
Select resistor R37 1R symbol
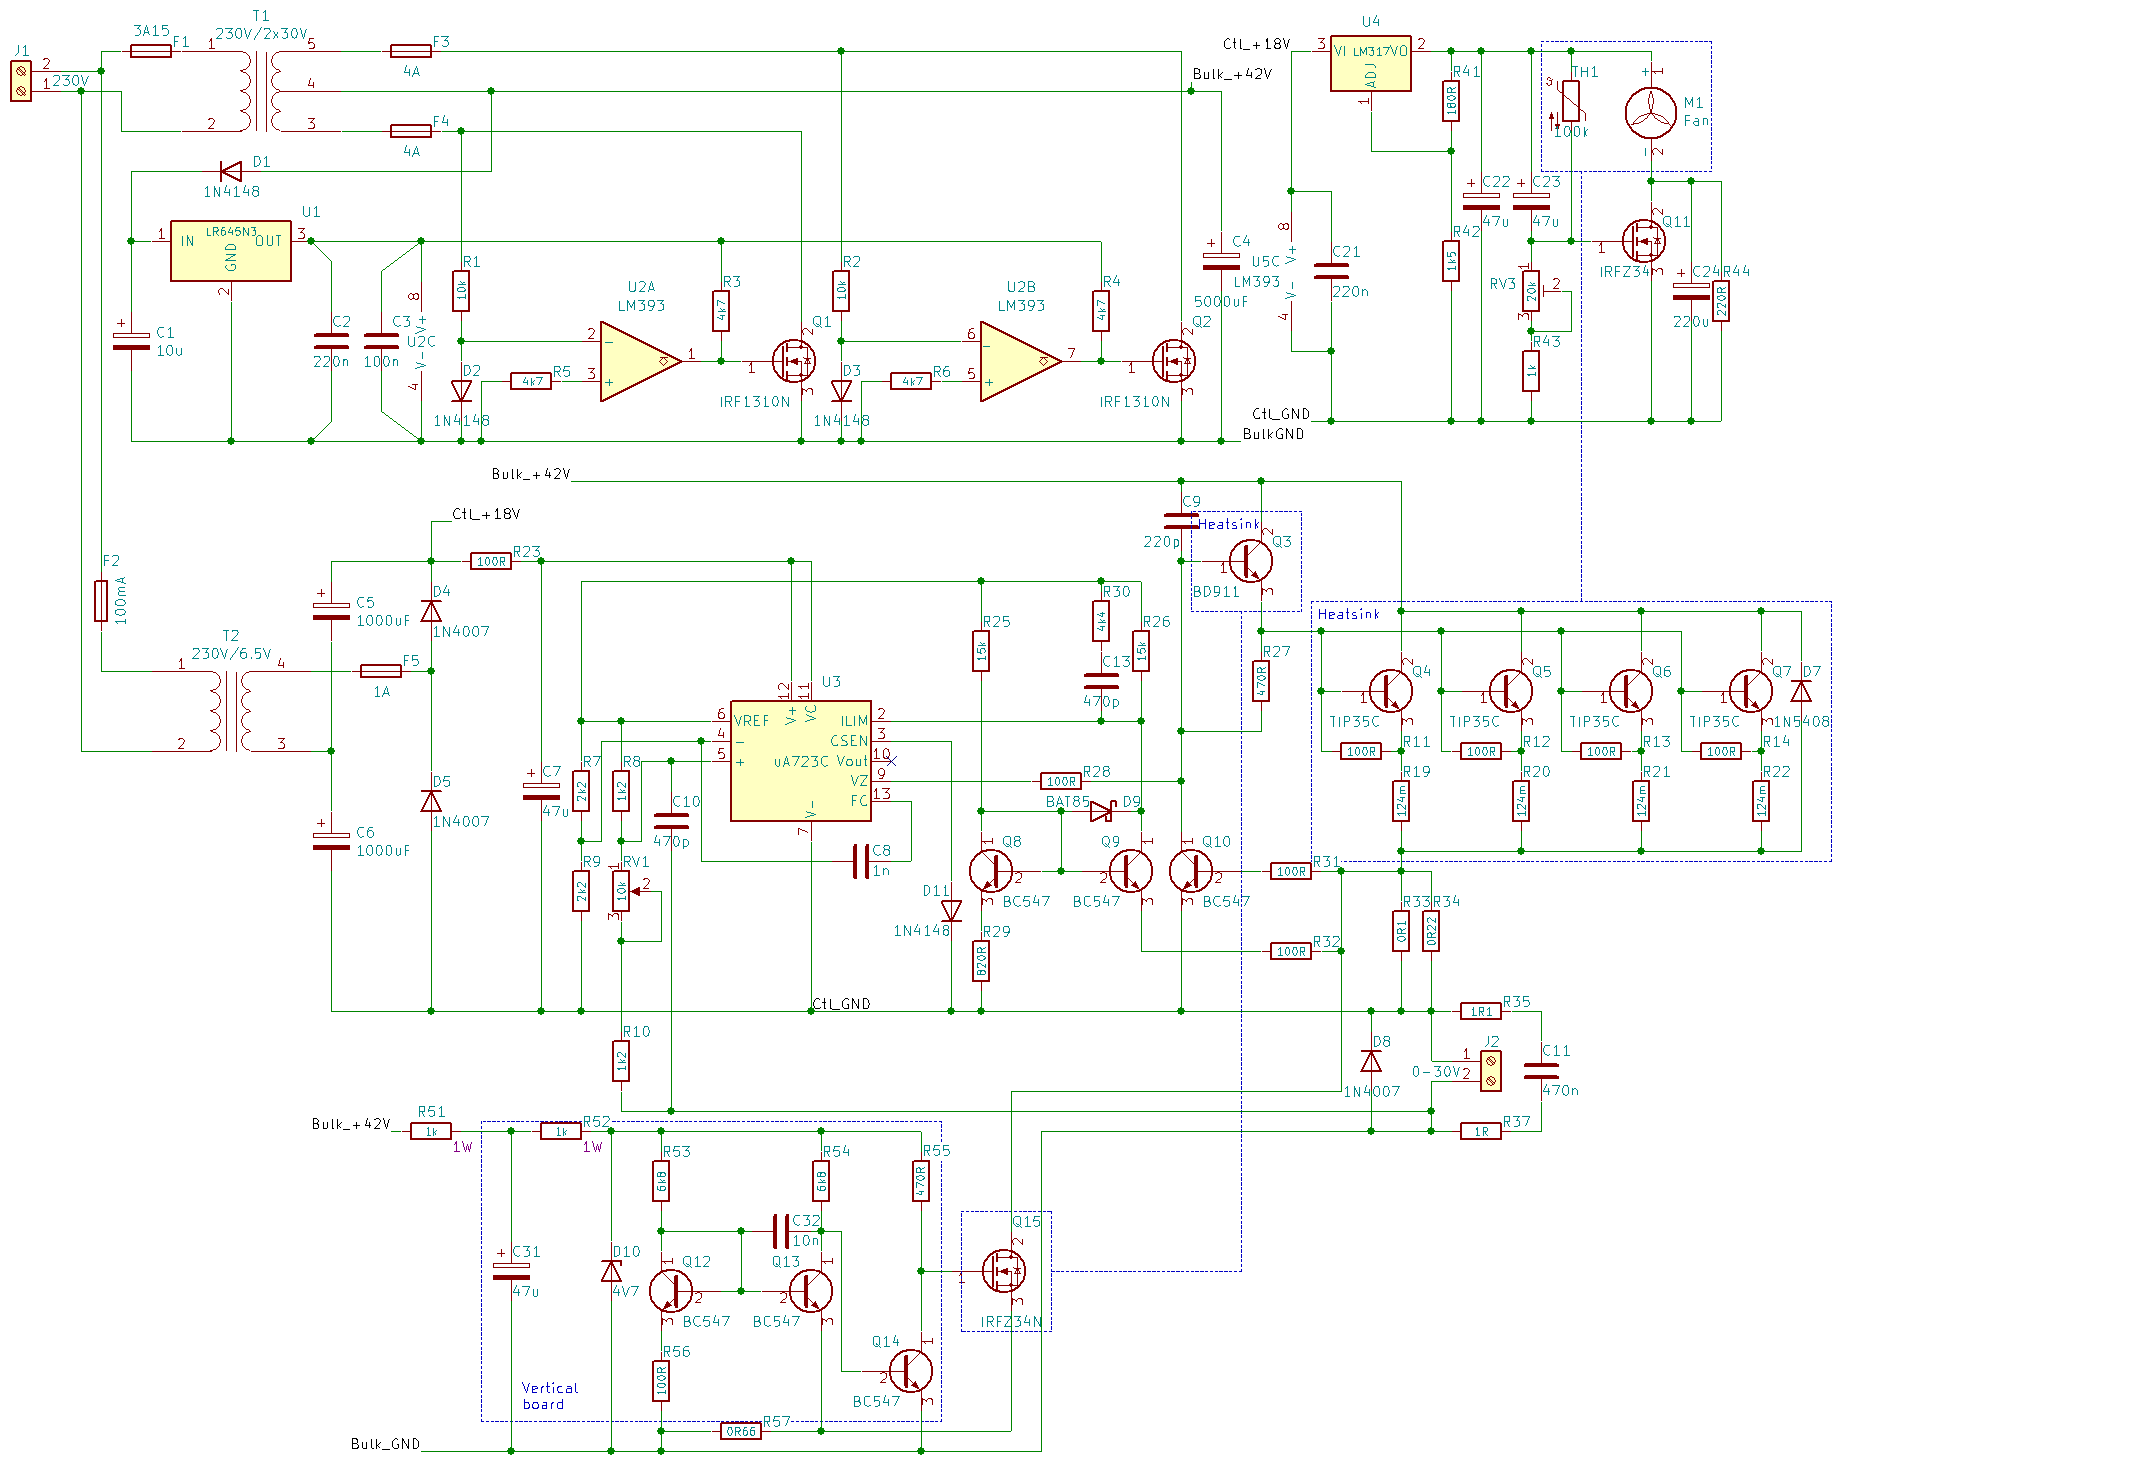point(1481,1131)
